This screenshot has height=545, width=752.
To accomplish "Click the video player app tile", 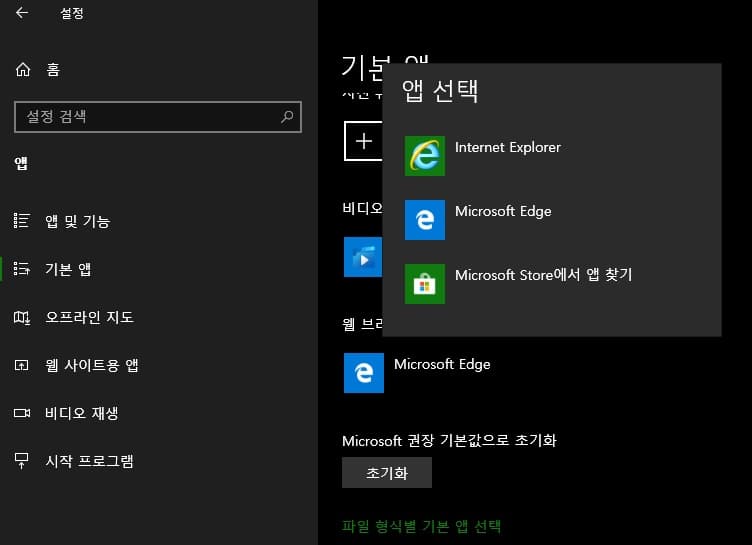I will point(363,257).
